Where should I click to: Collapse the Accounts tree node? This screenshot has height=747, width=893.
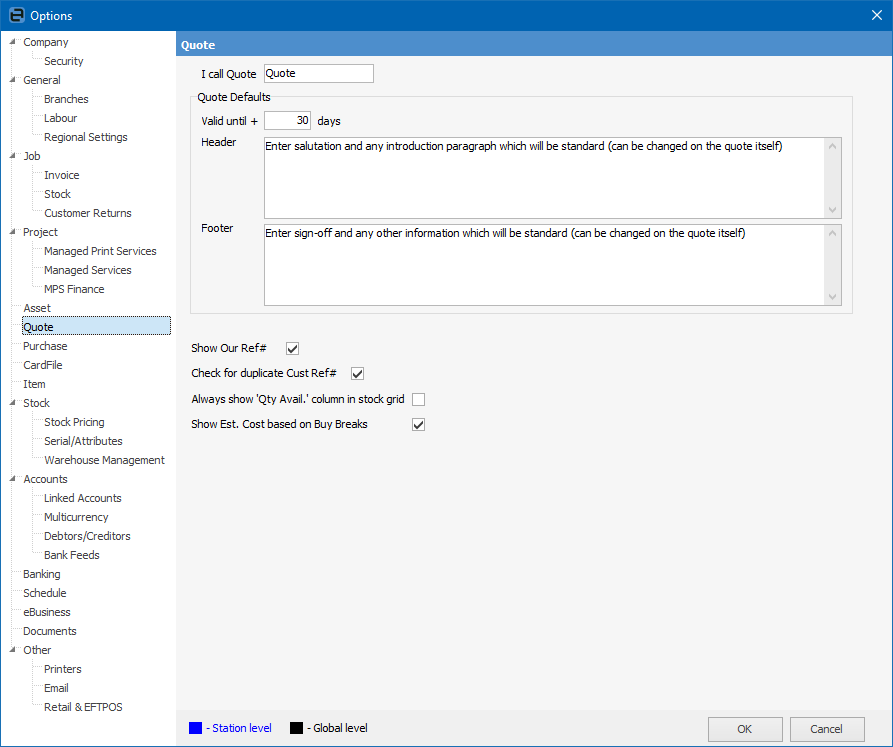point(12,479)
